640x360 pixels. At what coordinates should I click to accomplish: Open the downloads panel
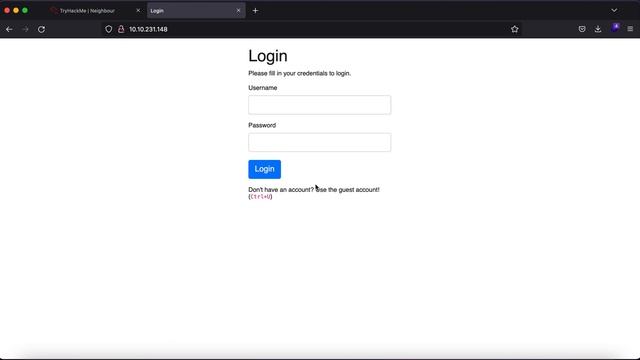[x=598, y=29]
